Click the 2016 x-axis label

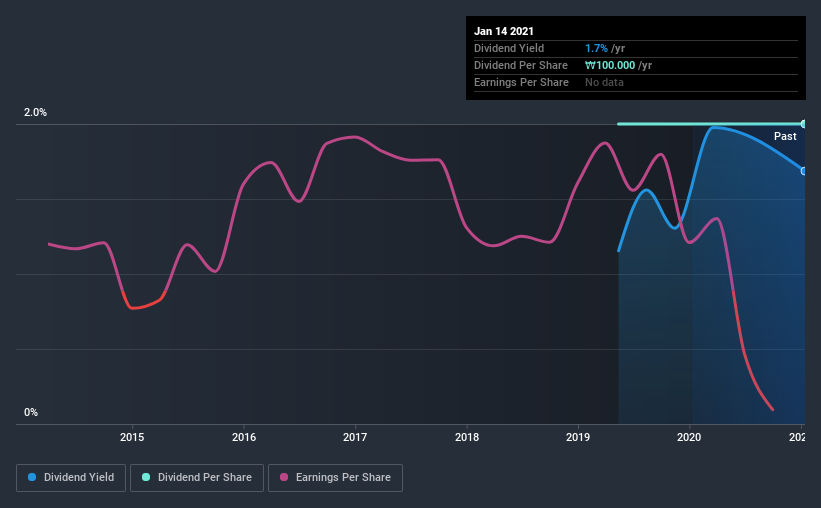point(244,437)
